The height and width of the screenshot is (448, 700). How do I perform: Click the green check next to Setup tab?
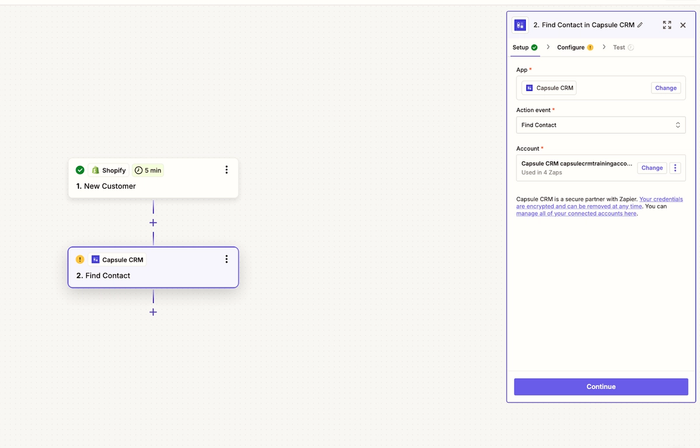pyautogui.click(x=534, y=47)
